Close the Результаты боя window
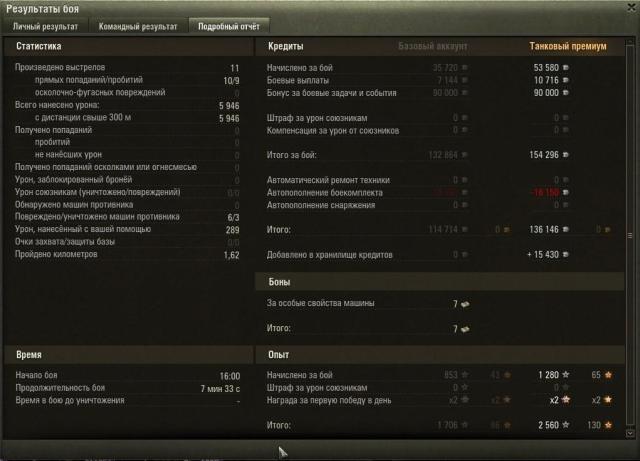The height and width of the screenshot is (461, 640). tap(631, 7)
